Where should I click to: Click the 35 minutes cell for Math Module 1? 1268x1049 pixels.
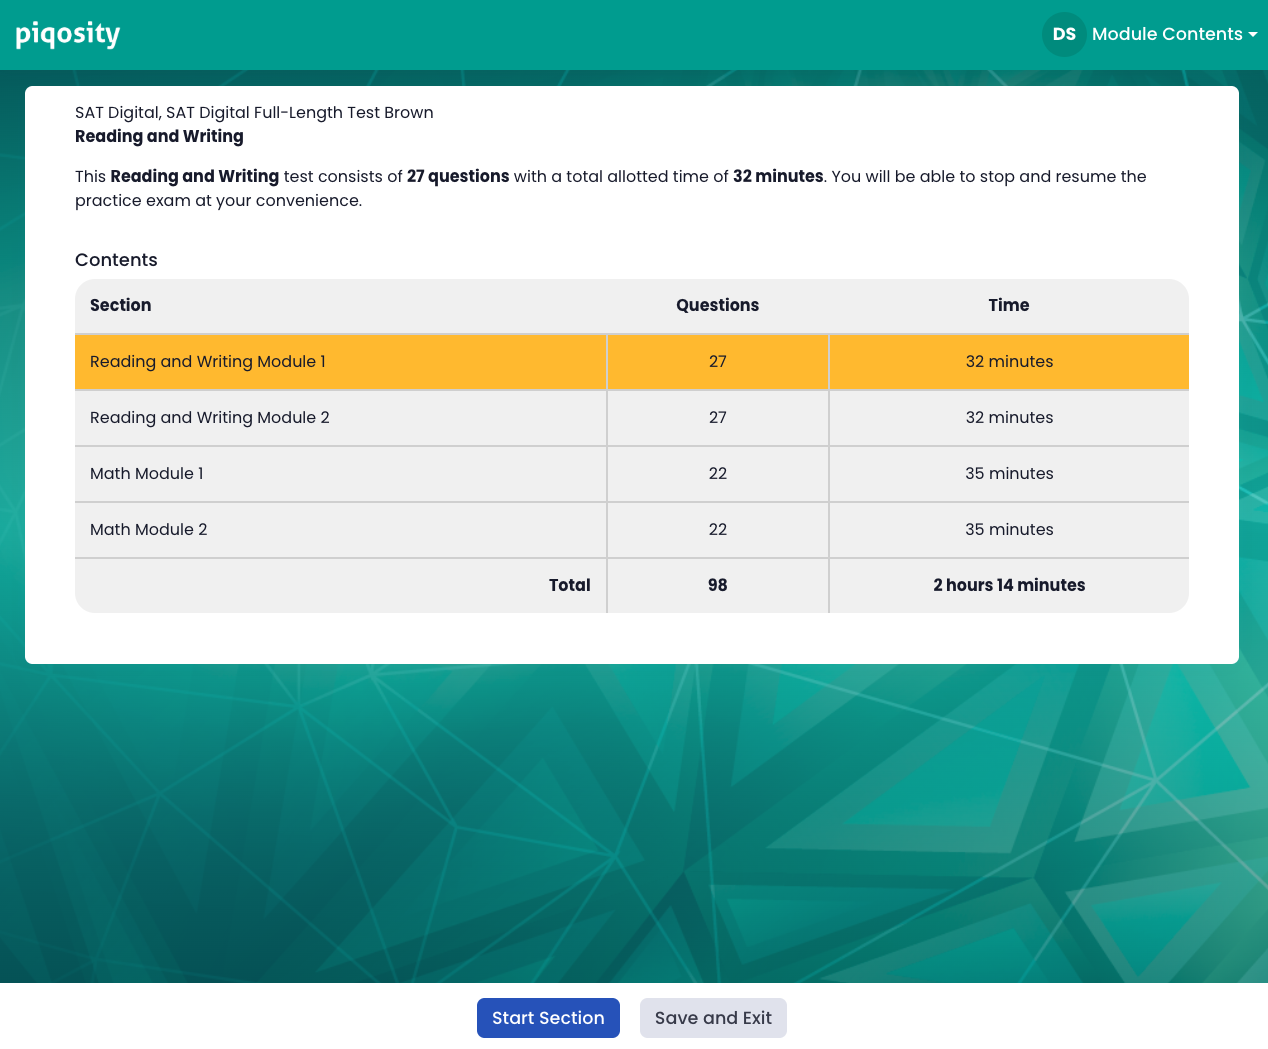tap(1009, 474)
